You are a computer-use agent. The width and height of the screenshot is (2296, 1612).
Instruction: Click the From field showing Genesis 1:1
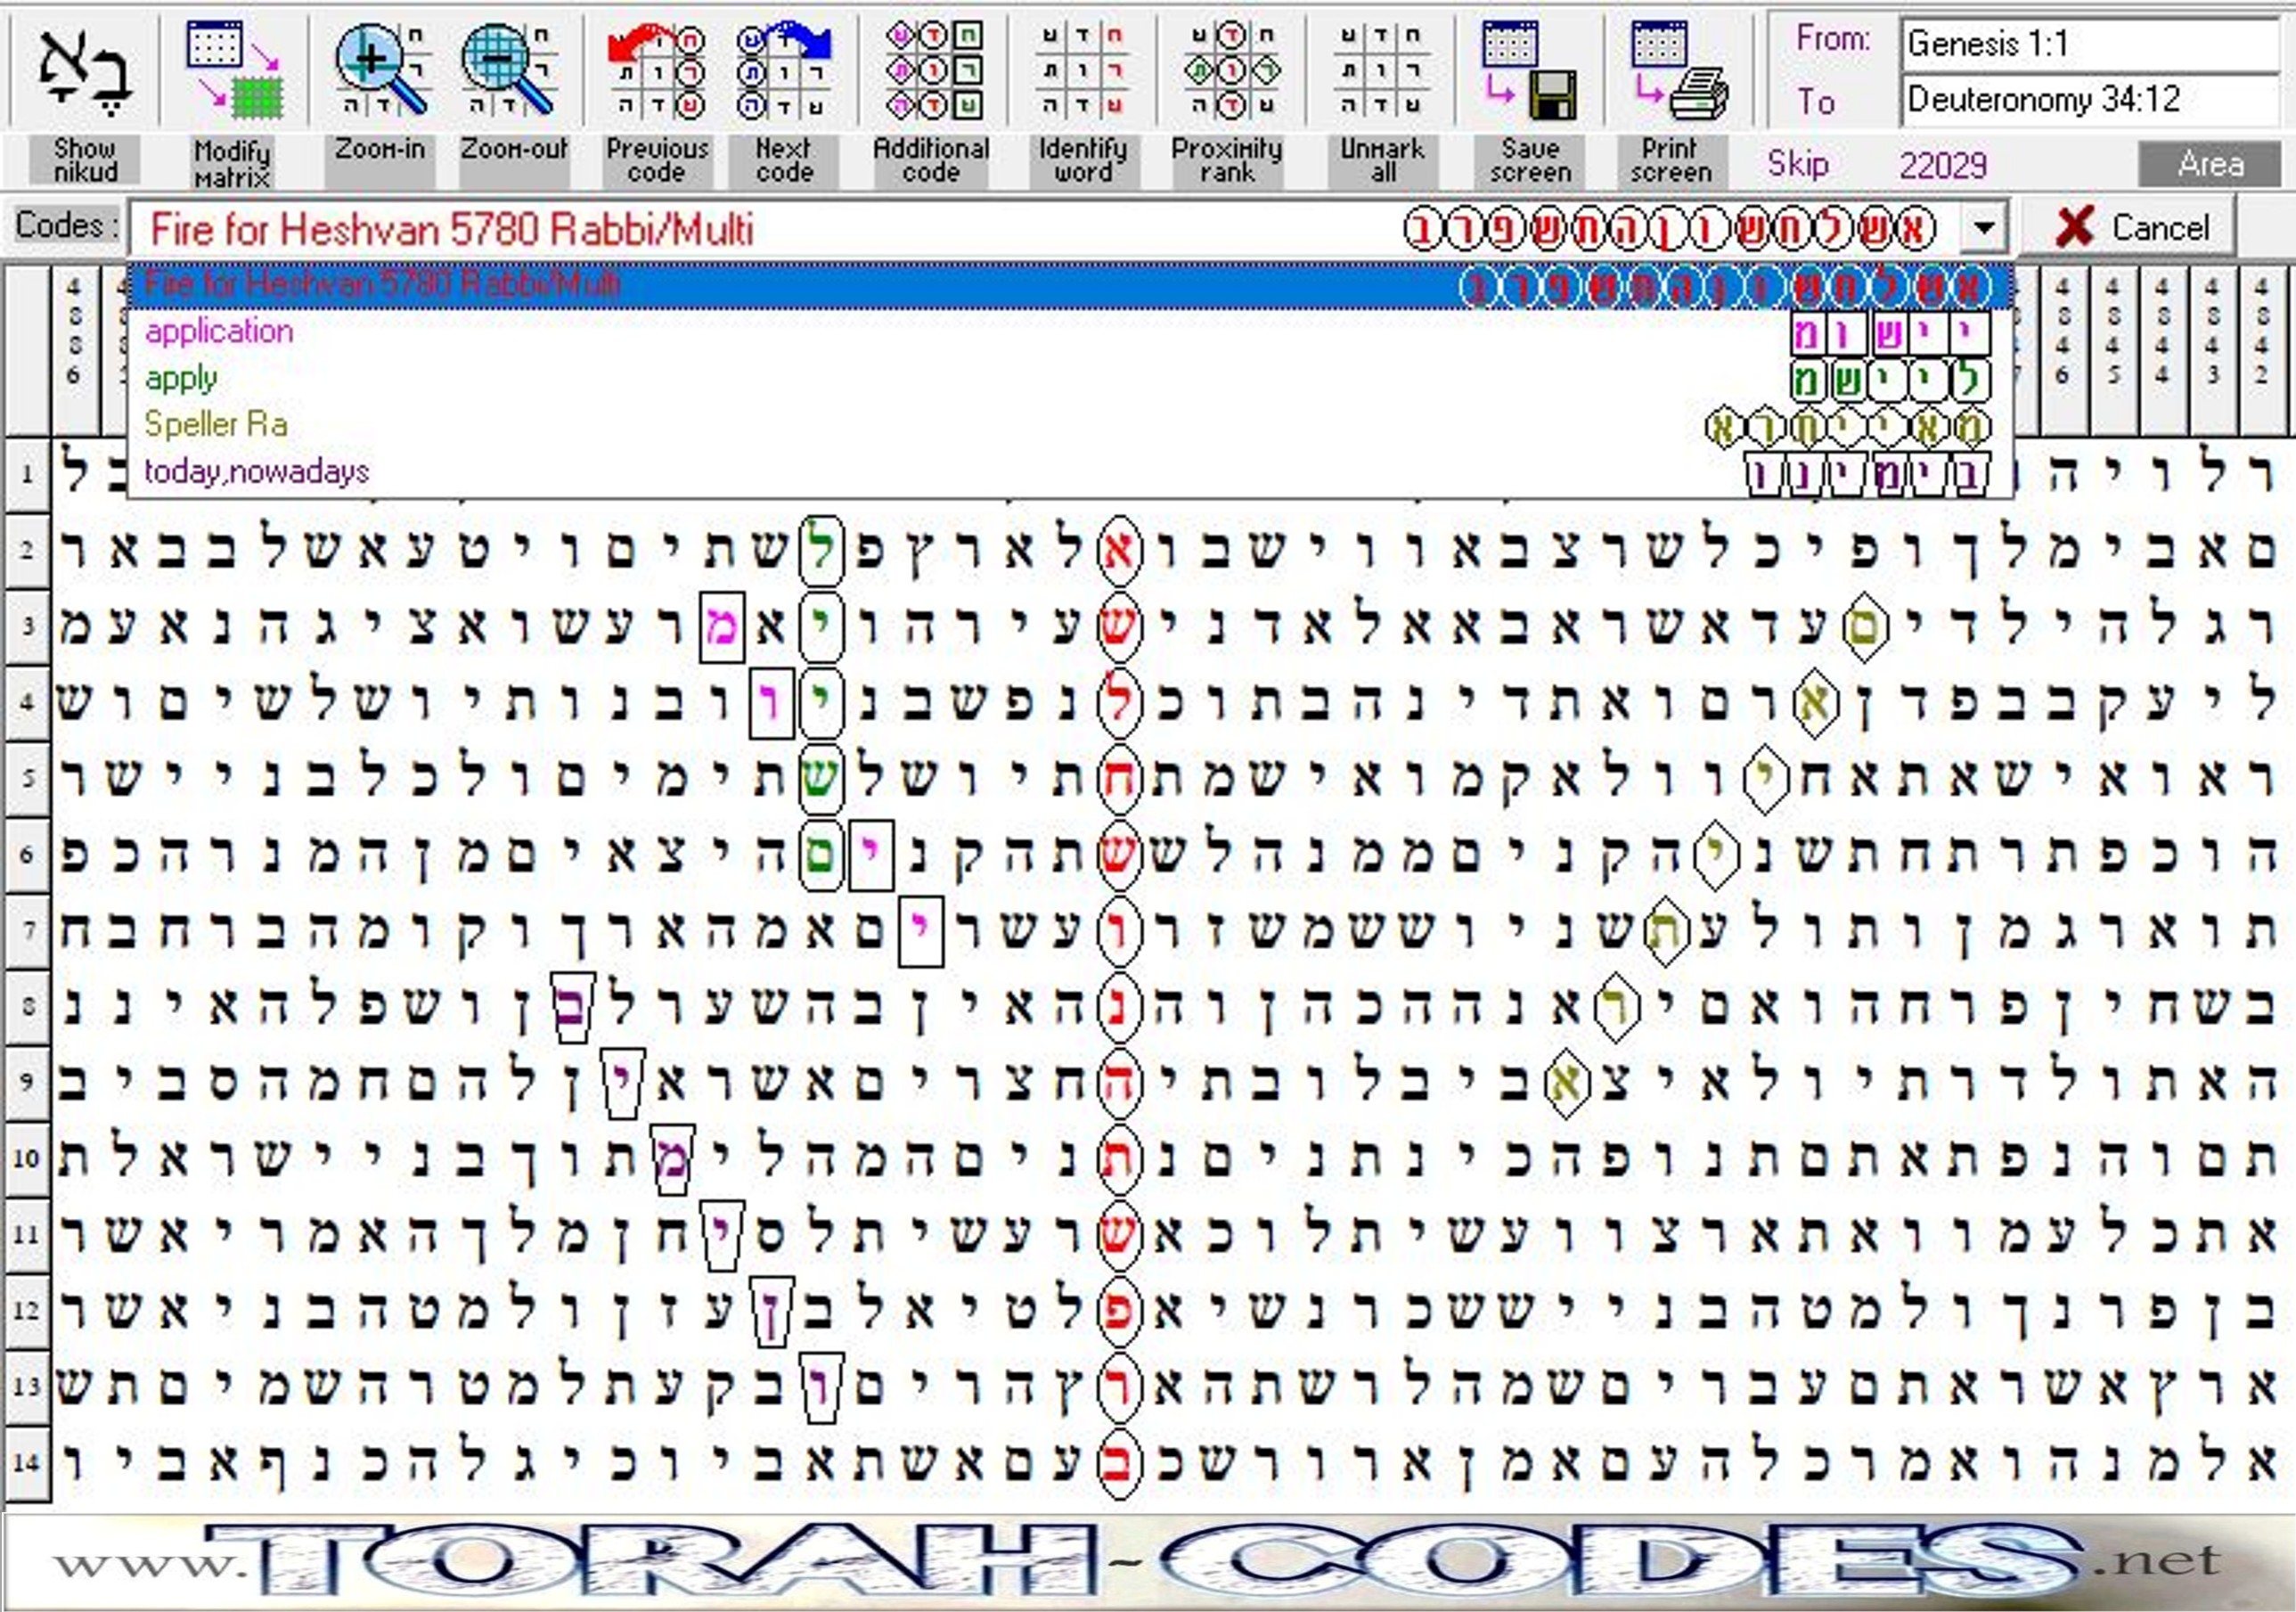point(2088,44)
